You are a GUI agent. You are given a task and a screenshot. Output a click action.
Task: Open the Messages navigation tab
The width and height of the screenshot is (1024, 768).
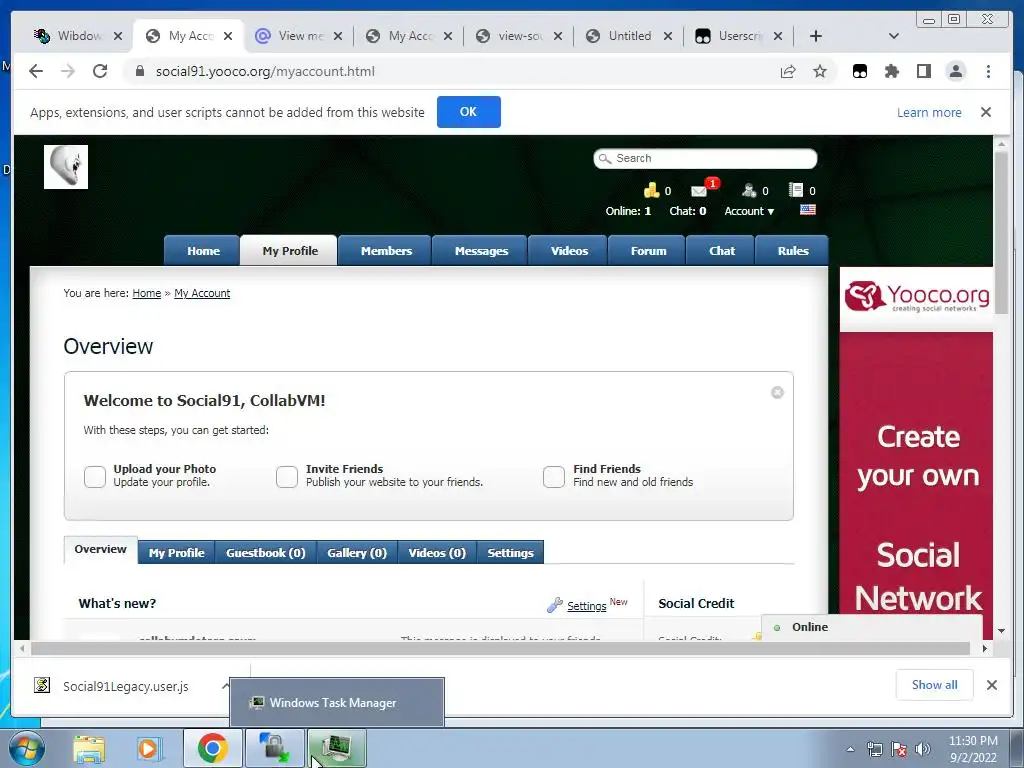(x=481, y=251)
